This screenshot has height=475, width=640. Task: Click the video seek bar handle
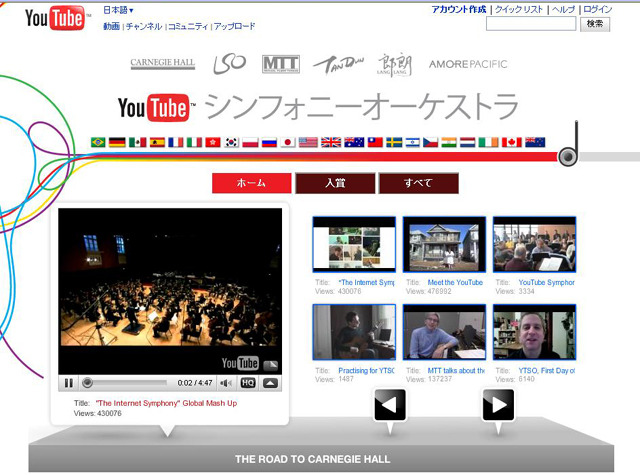coord(87,383)
